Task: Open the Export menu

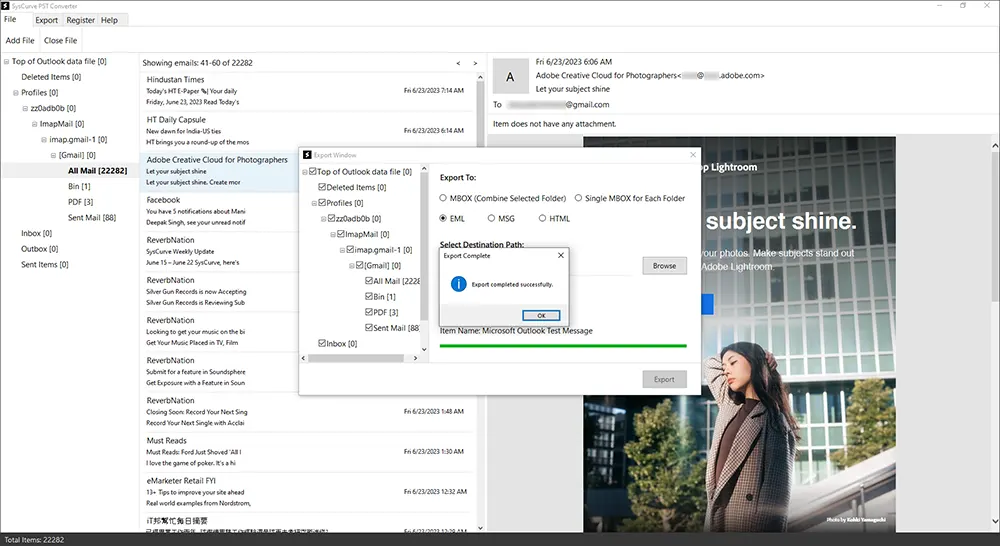Action: click(47, 20)
